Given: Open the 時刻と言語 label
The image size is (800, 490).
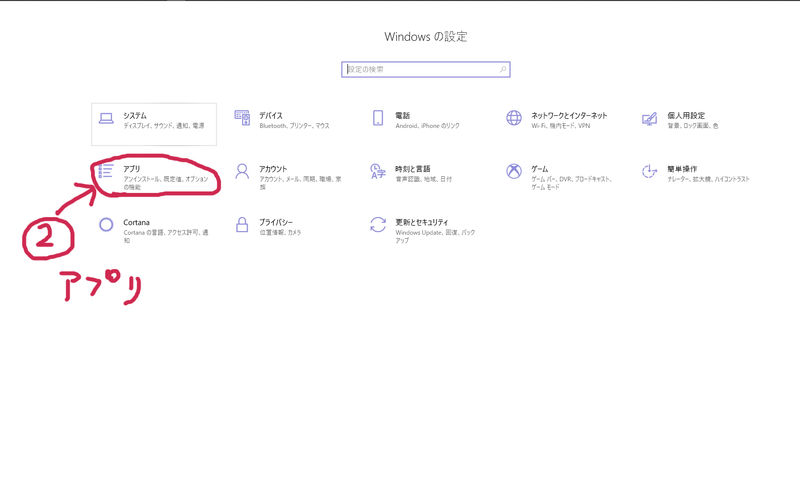Looking at the screenshot, I should click(x=412, y=169).
